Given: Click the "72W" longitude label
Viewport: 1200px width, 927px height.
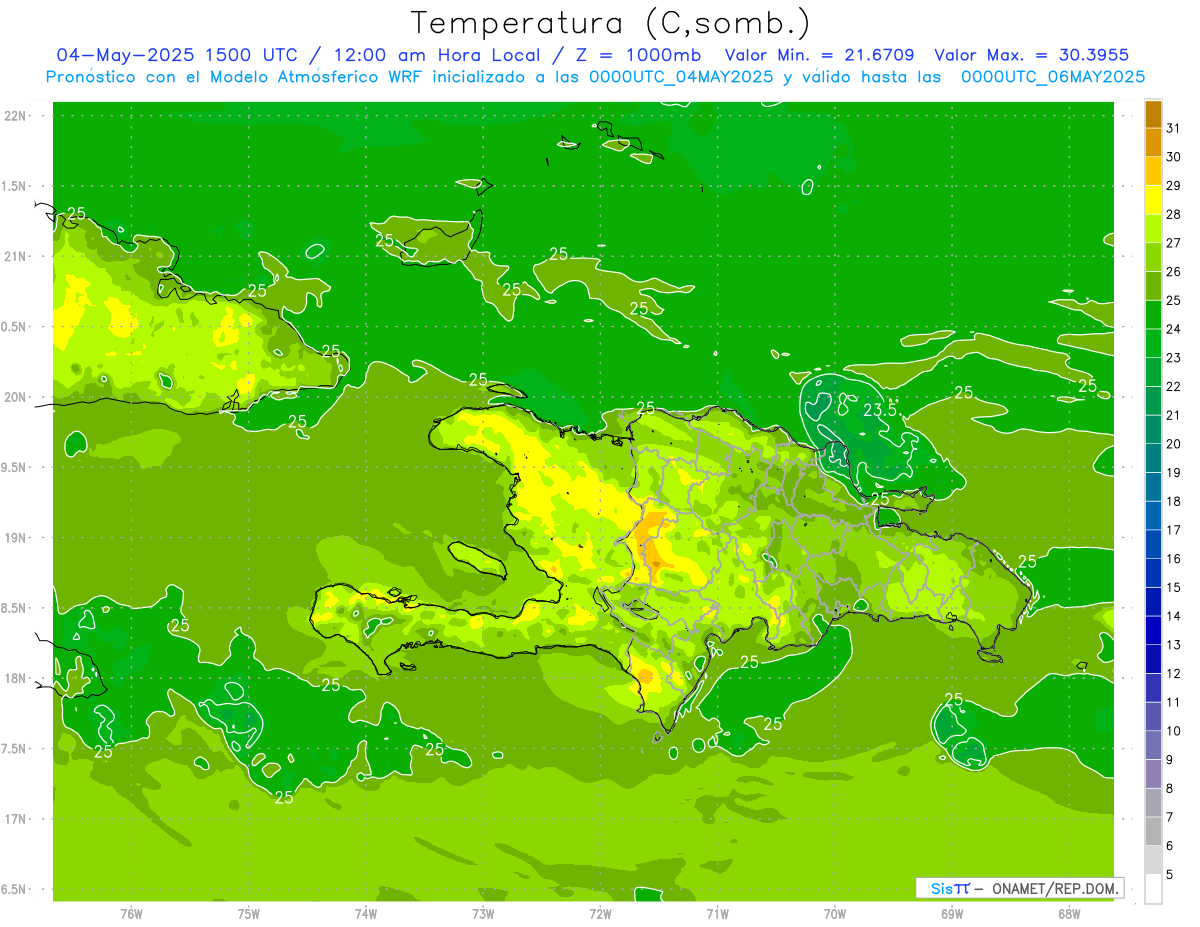Looking at the screenshot, I should [x=600, y=914].
